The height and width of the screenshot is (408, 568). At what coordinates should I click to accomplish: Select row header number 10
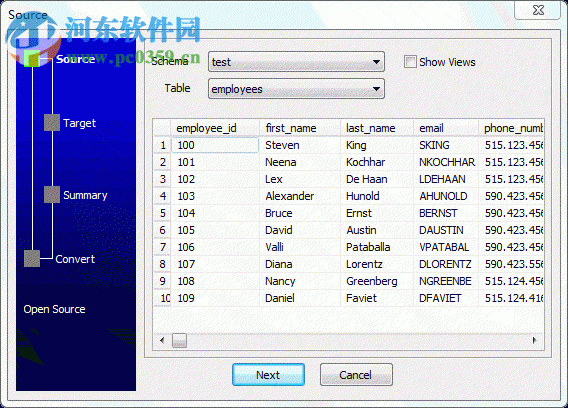coord(162,298)
